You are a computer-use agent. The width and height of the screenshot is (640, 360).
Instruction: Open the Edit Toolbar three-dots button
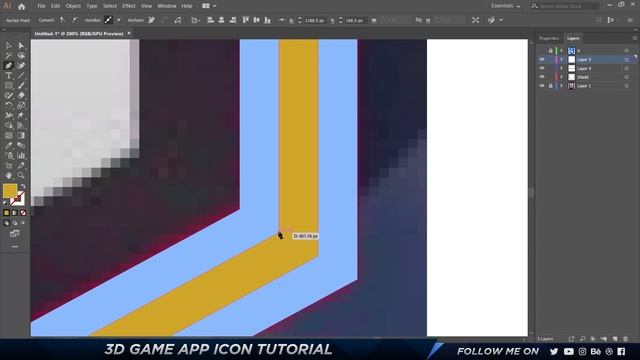(x=15, y=247)
